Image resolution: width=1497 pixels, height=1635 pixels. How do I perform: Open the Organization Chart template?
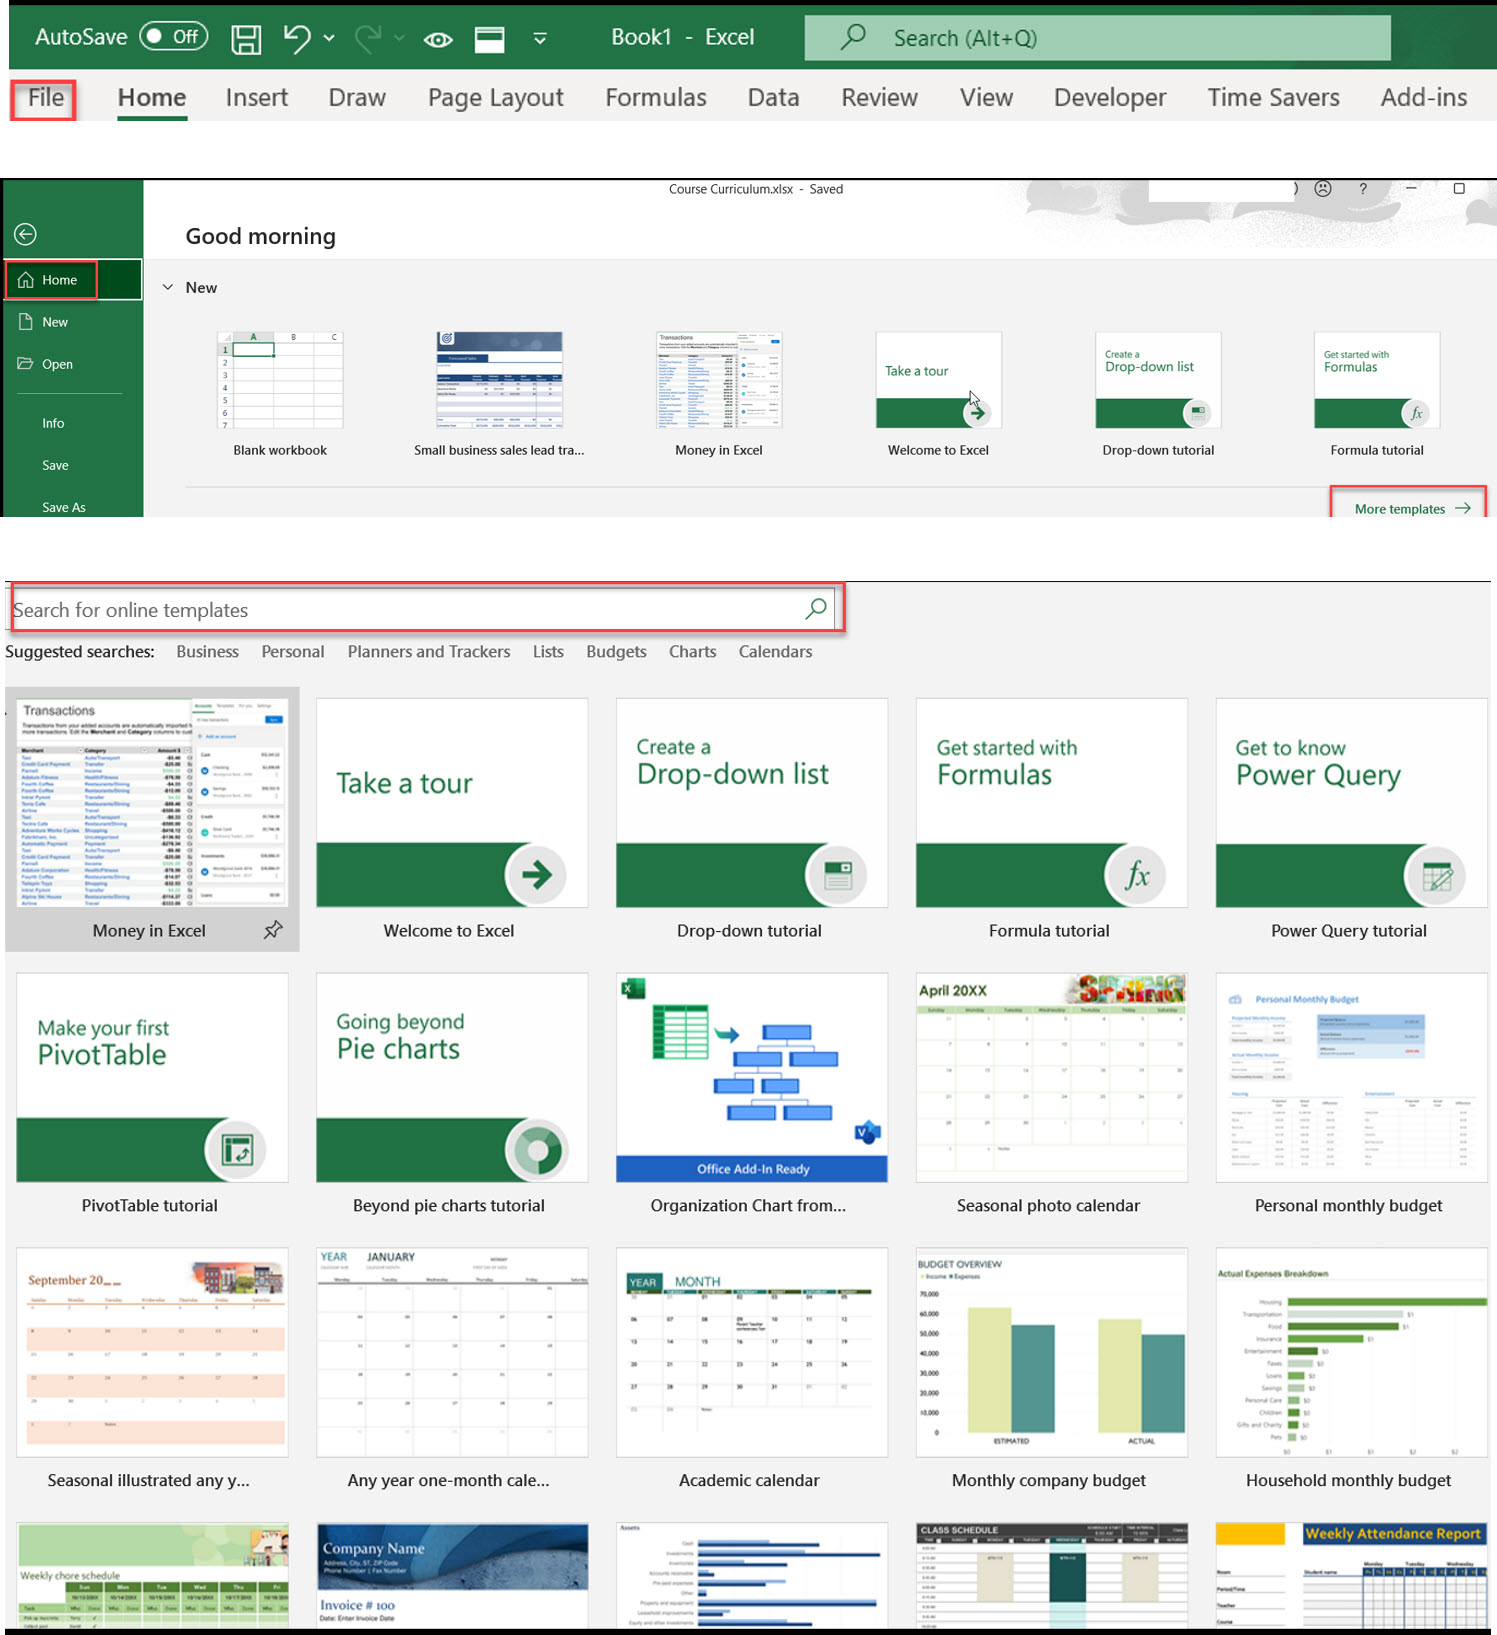pyautogui.click(x=752, y=1078)
